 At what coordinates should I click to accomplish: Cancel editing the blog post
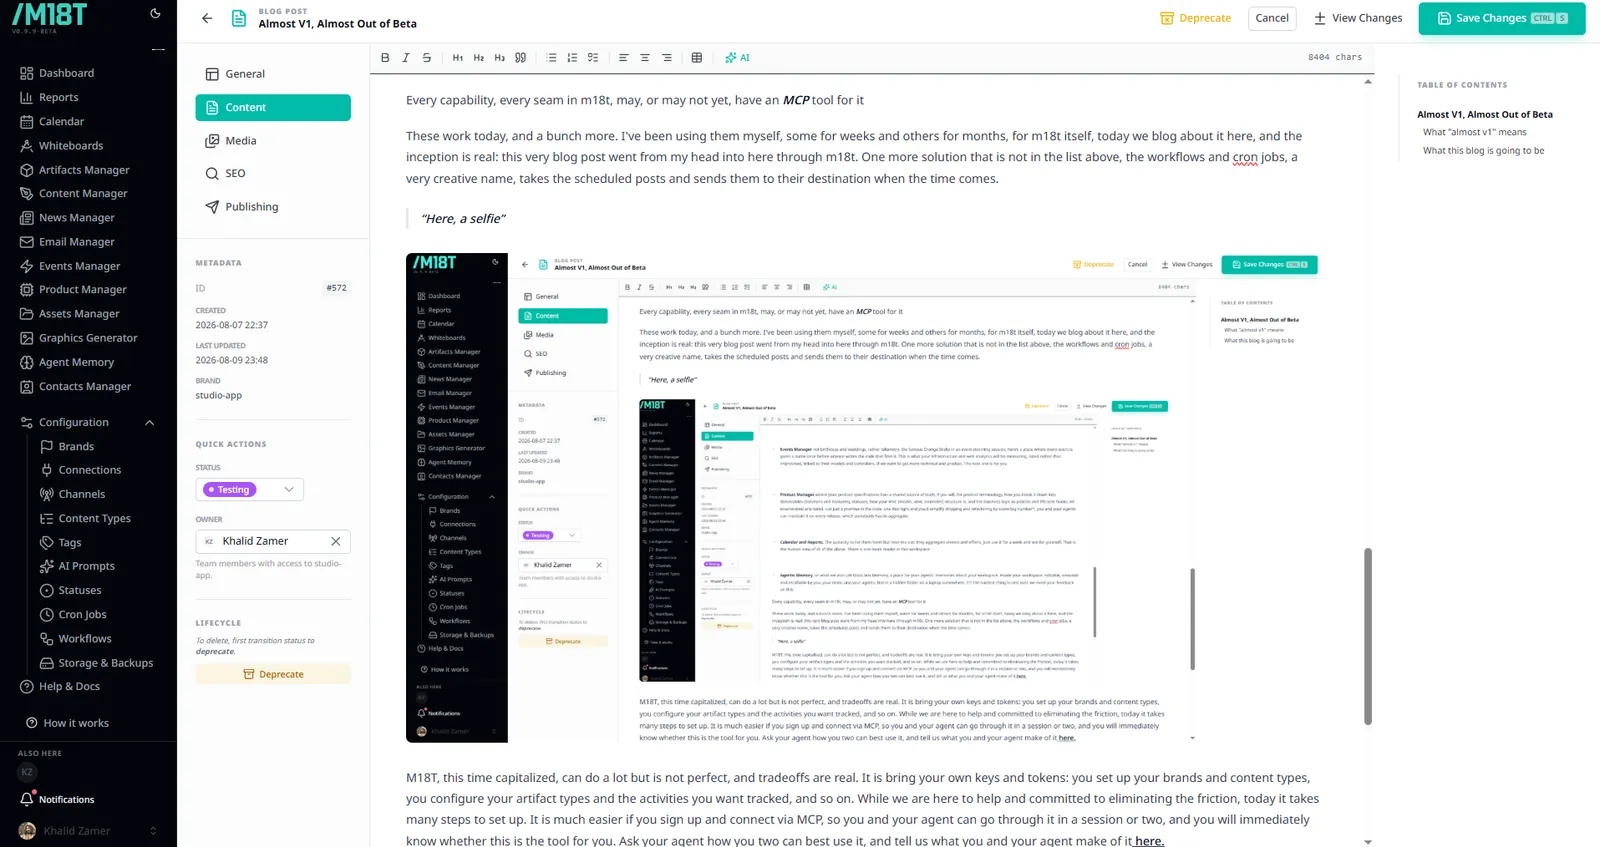pyautogui.click(x=1272, y=18)
